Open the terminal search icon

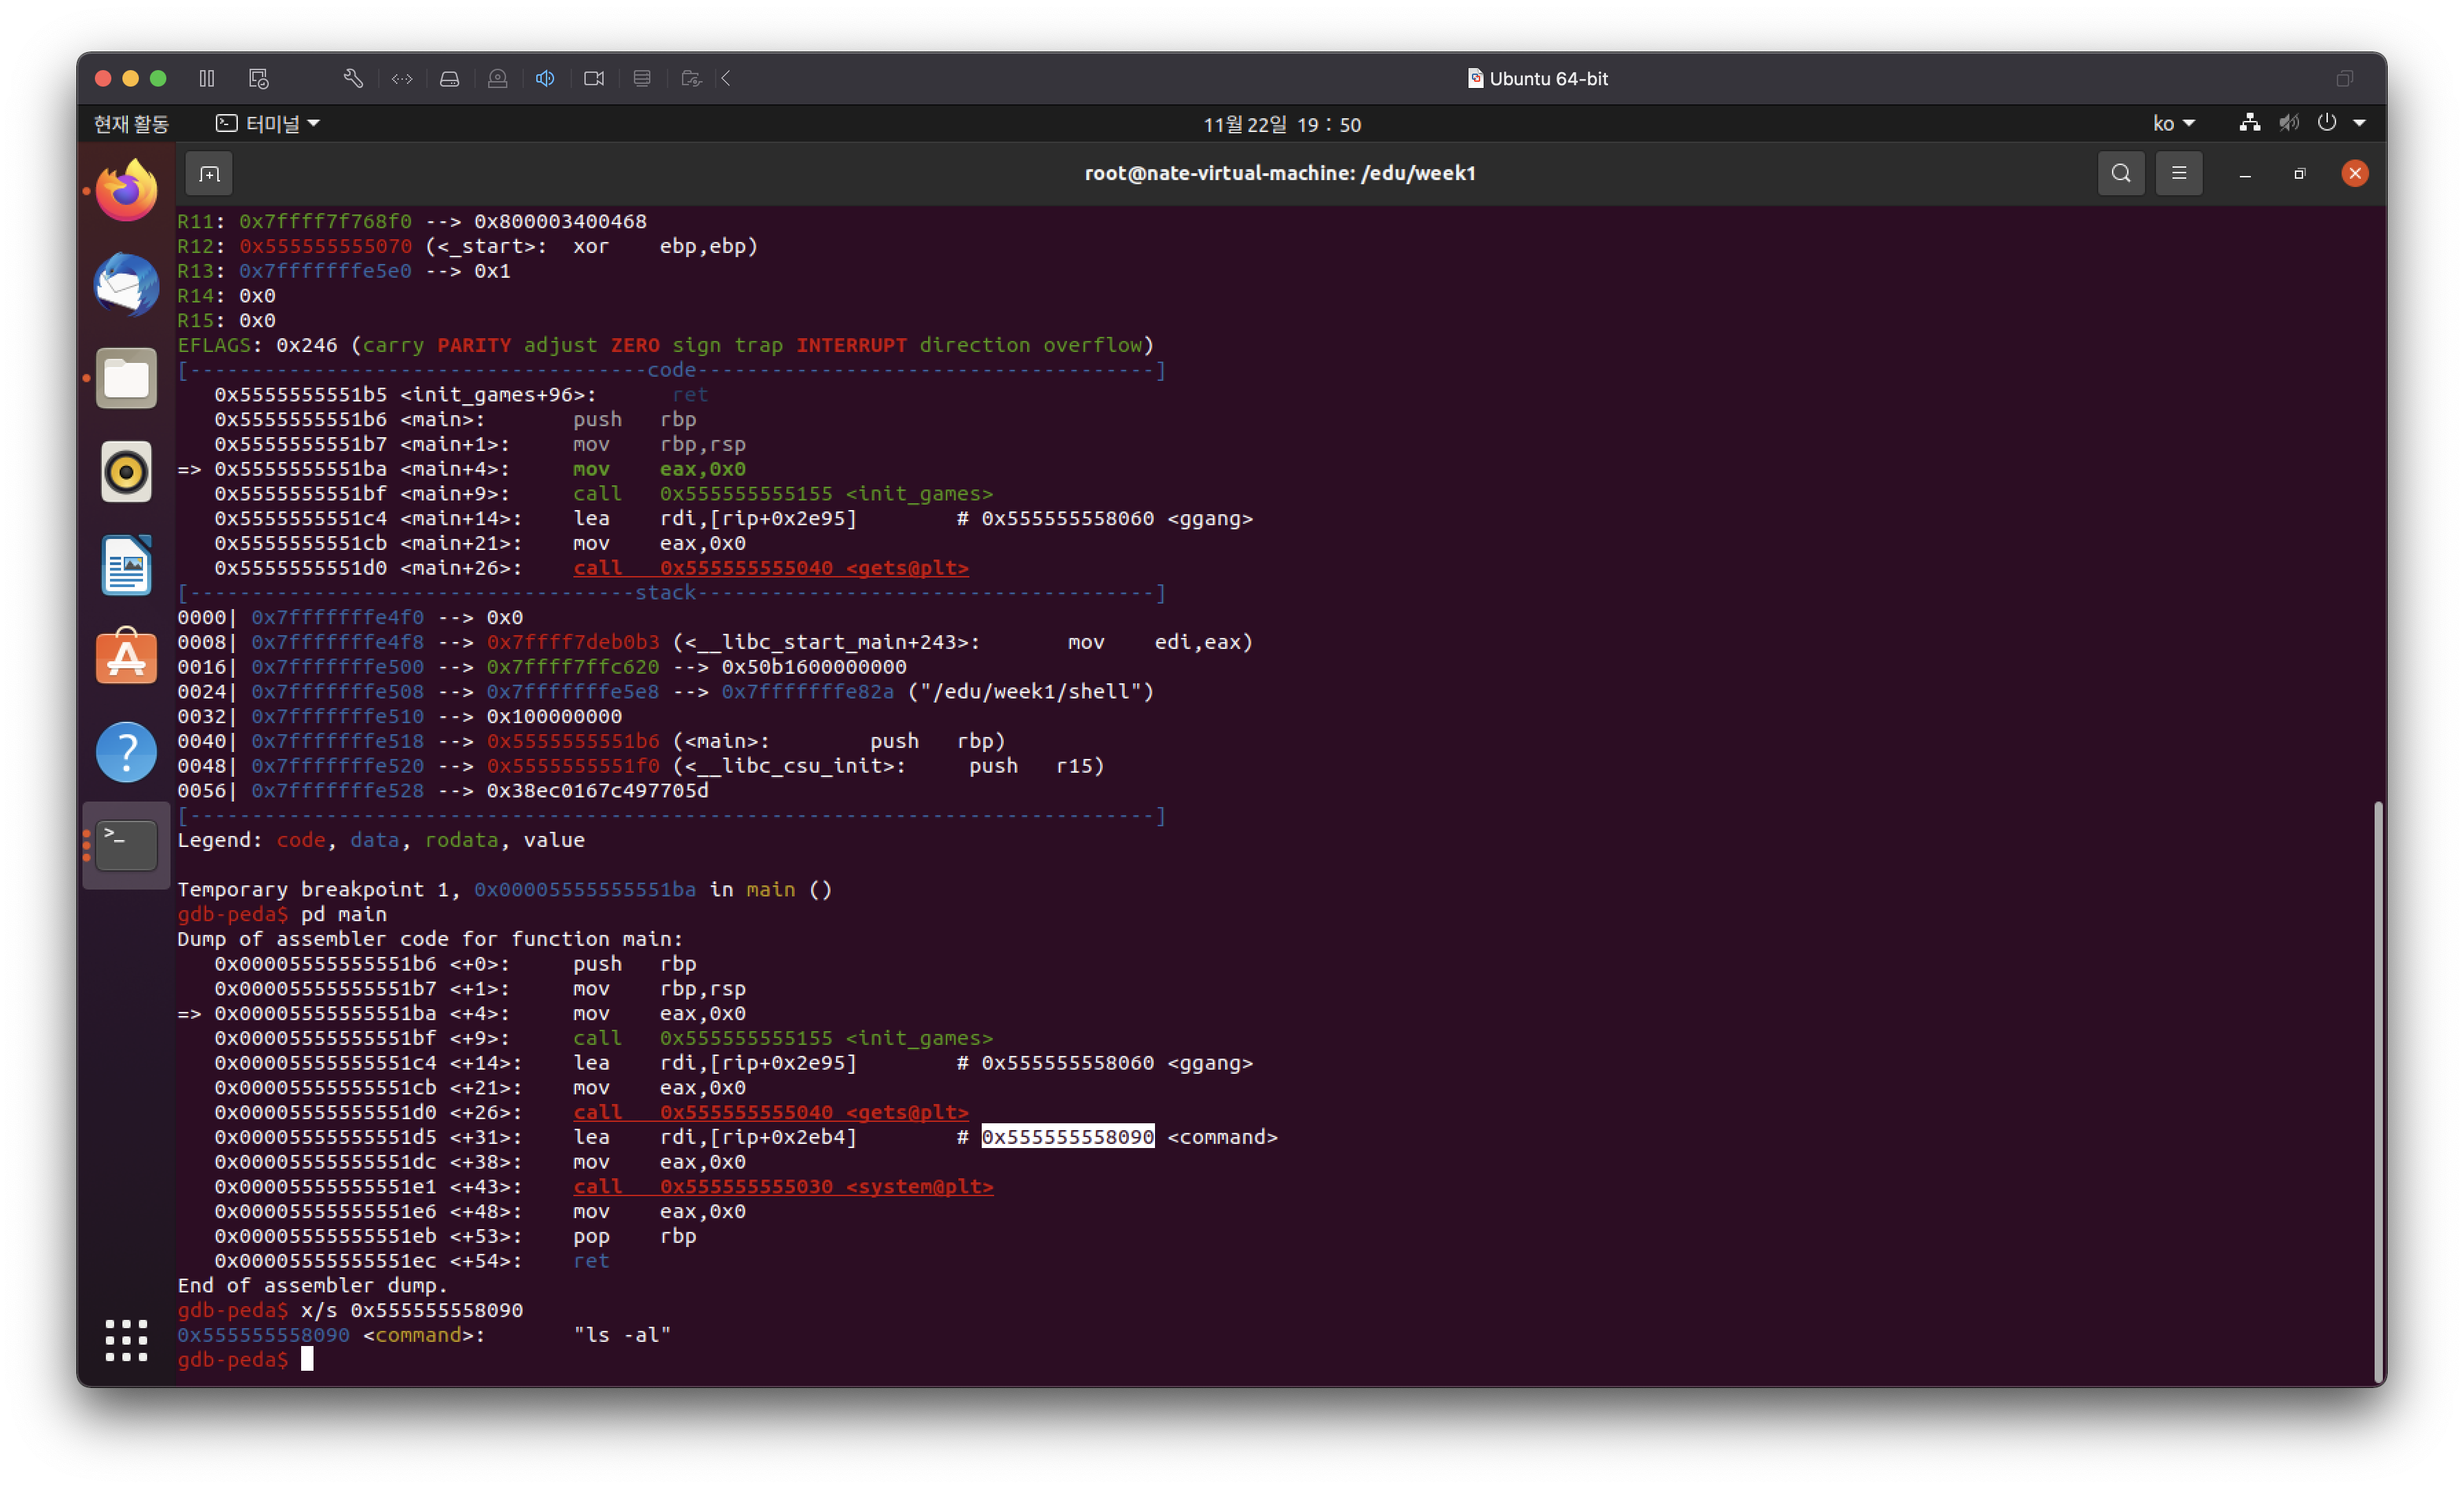[x=2120, y=174]
